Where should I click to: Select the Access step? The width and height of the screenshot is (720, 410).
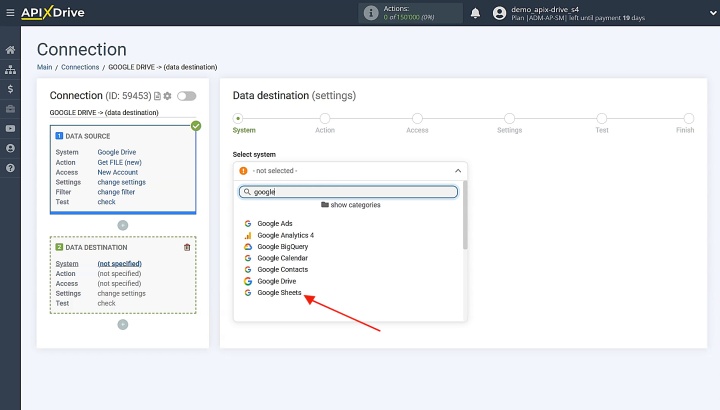point(417,118)
